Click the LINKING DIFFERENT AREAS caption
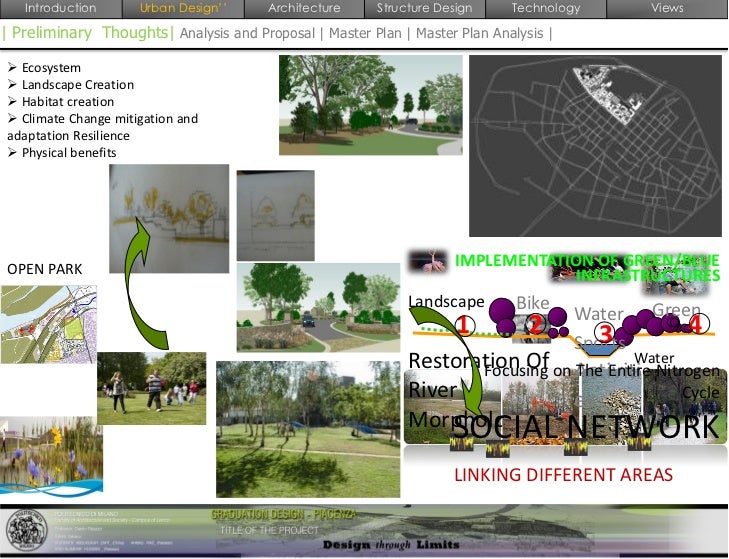The image size is (729, 559). pos(564,474)
